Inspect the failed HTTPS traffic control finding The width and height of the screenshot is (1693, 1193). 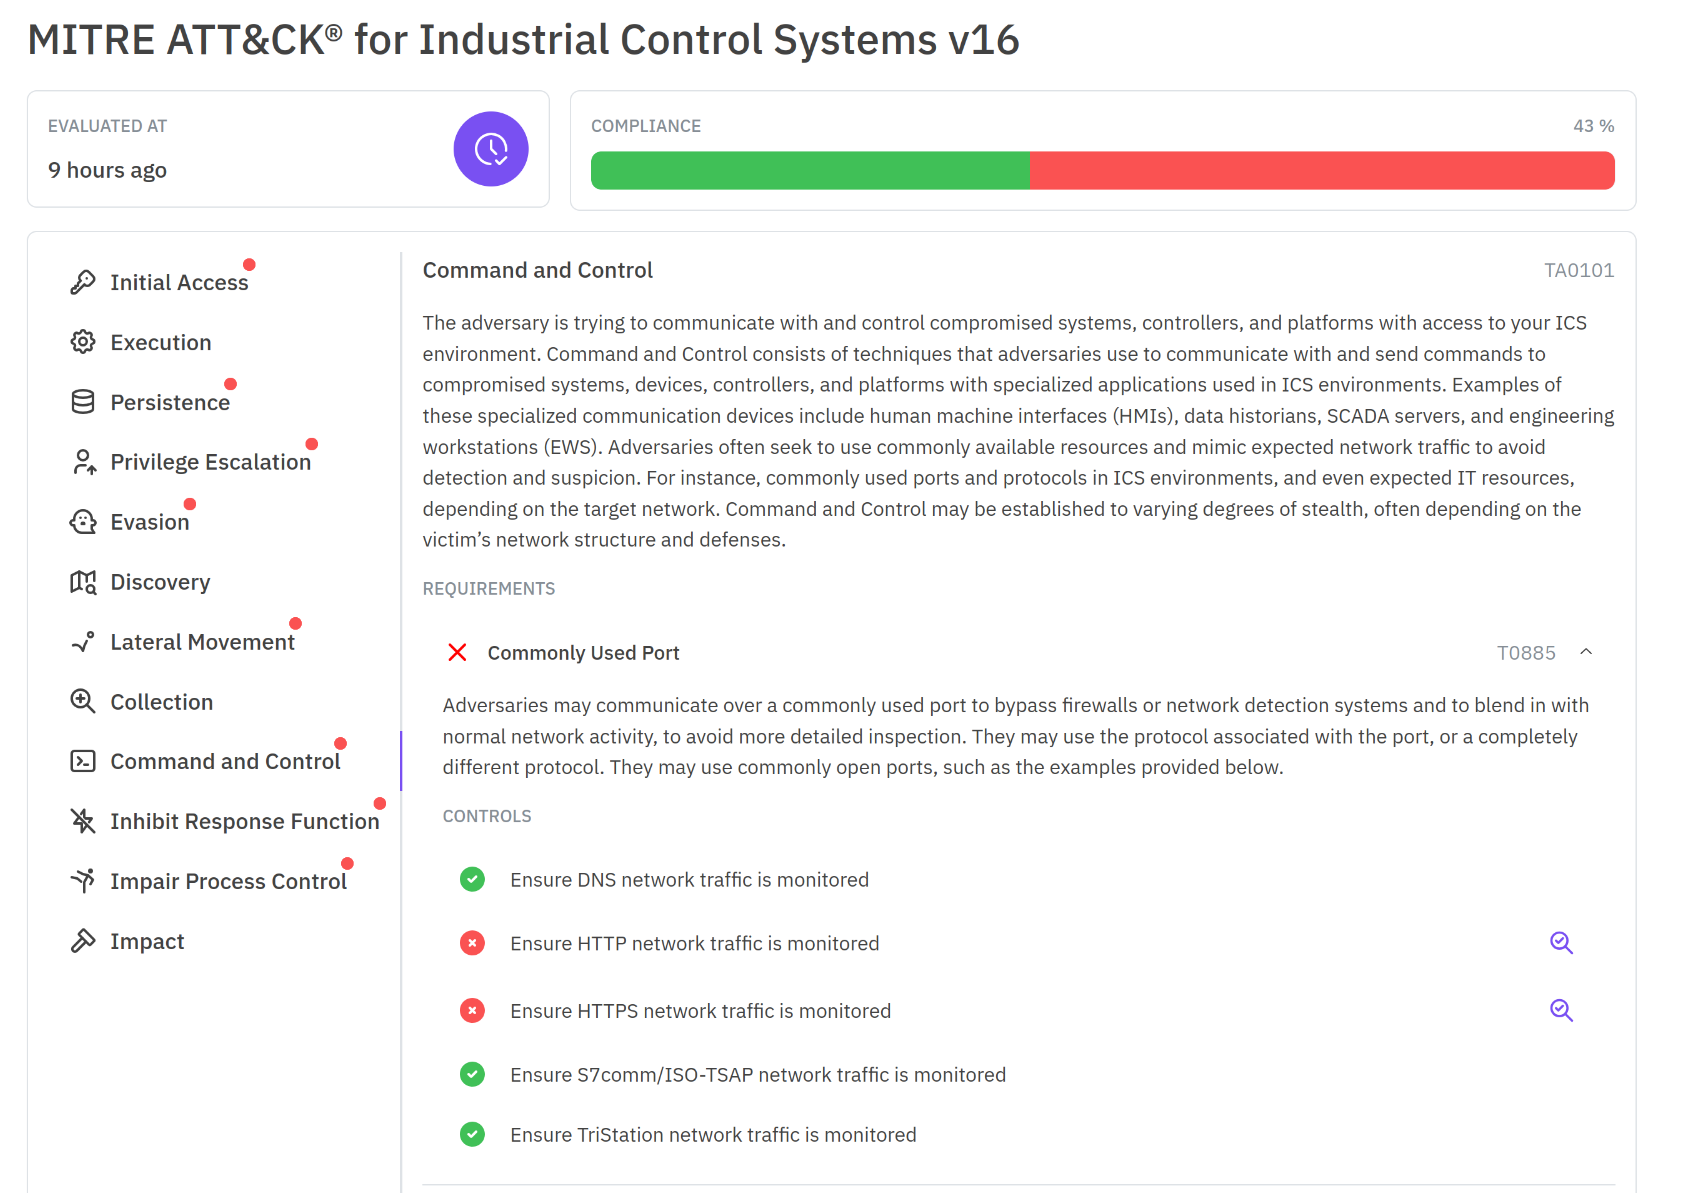click(x=1561, y=1010)
